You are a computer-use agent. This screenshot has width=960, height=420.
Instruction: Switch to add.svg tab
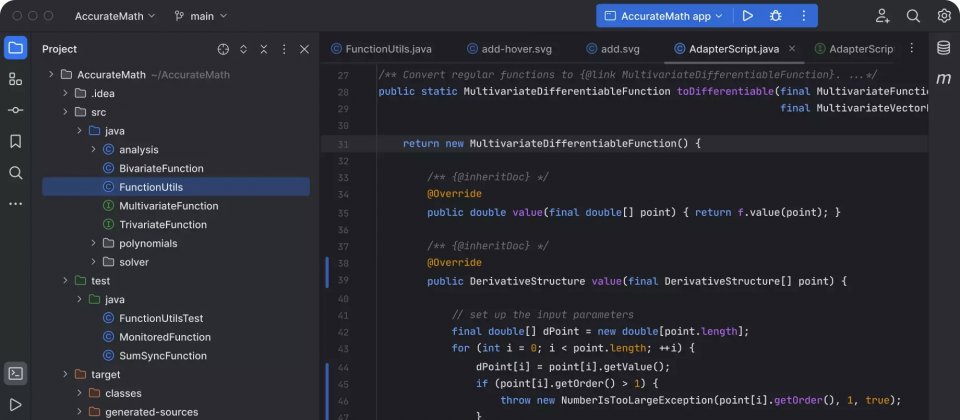click(x=613, y=49)
